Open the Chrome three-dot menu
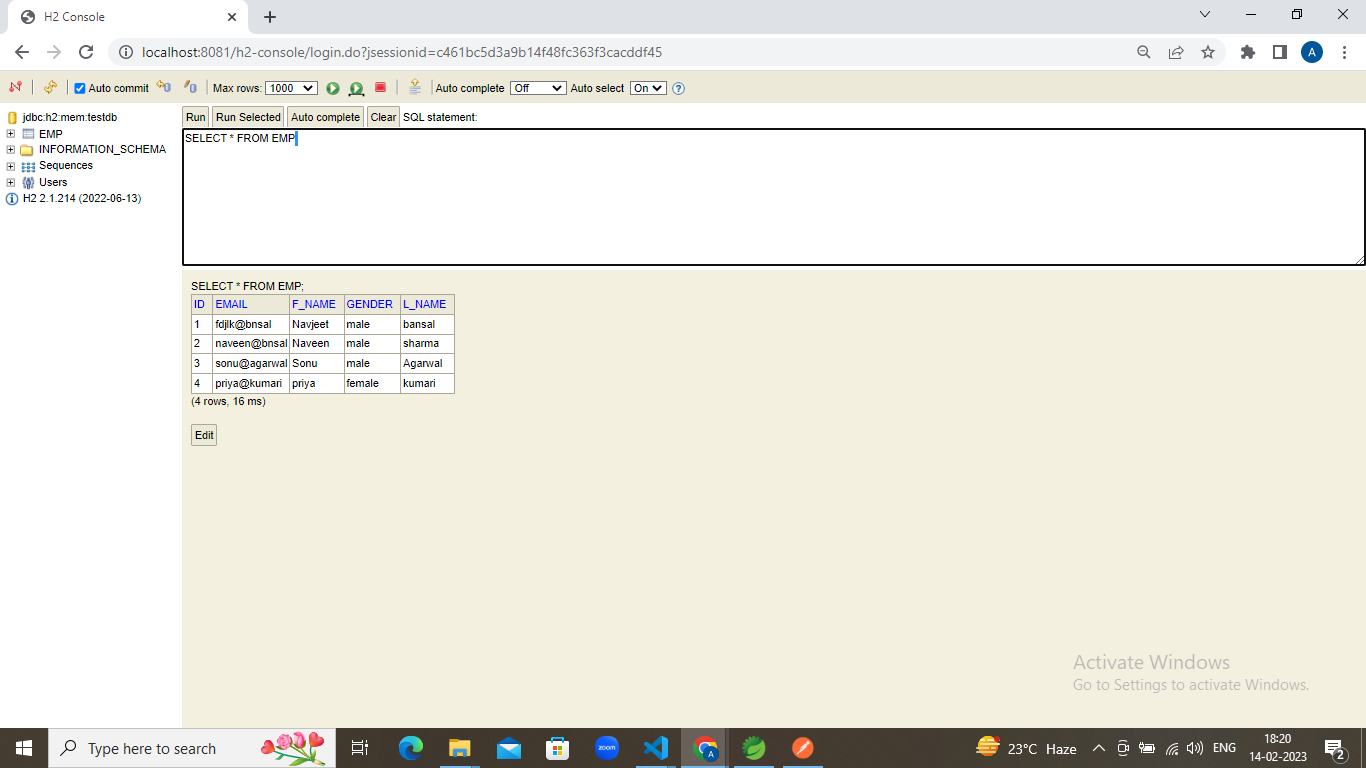 pos(1343,52)
